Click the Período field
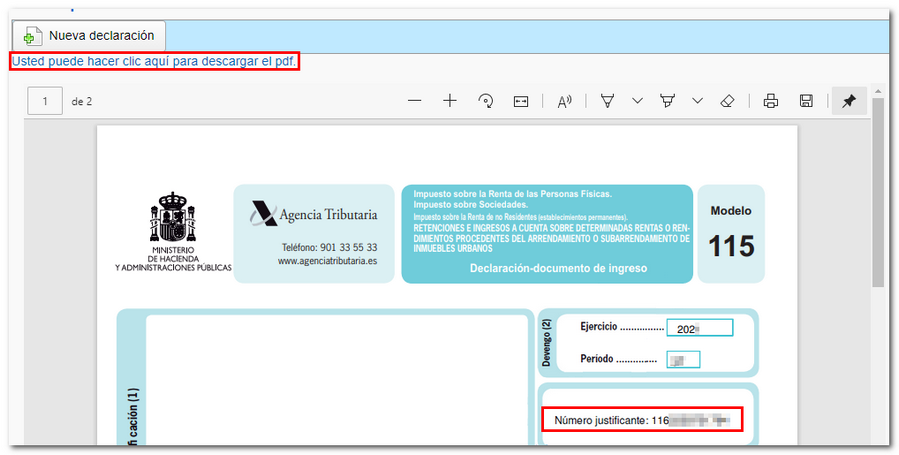Viewport: 899px width, 455px height. click(x=683, y=360)
